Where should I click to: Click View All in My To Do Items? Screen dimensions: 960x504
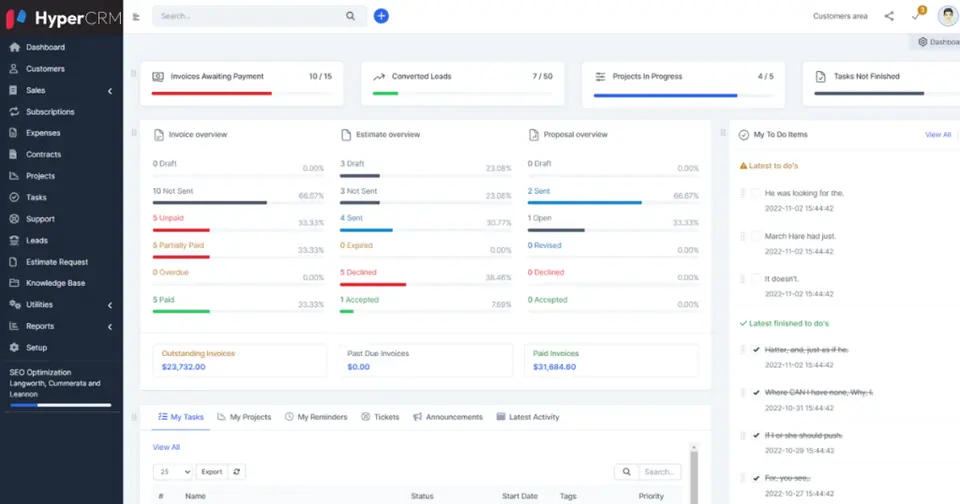click(937, 135)
